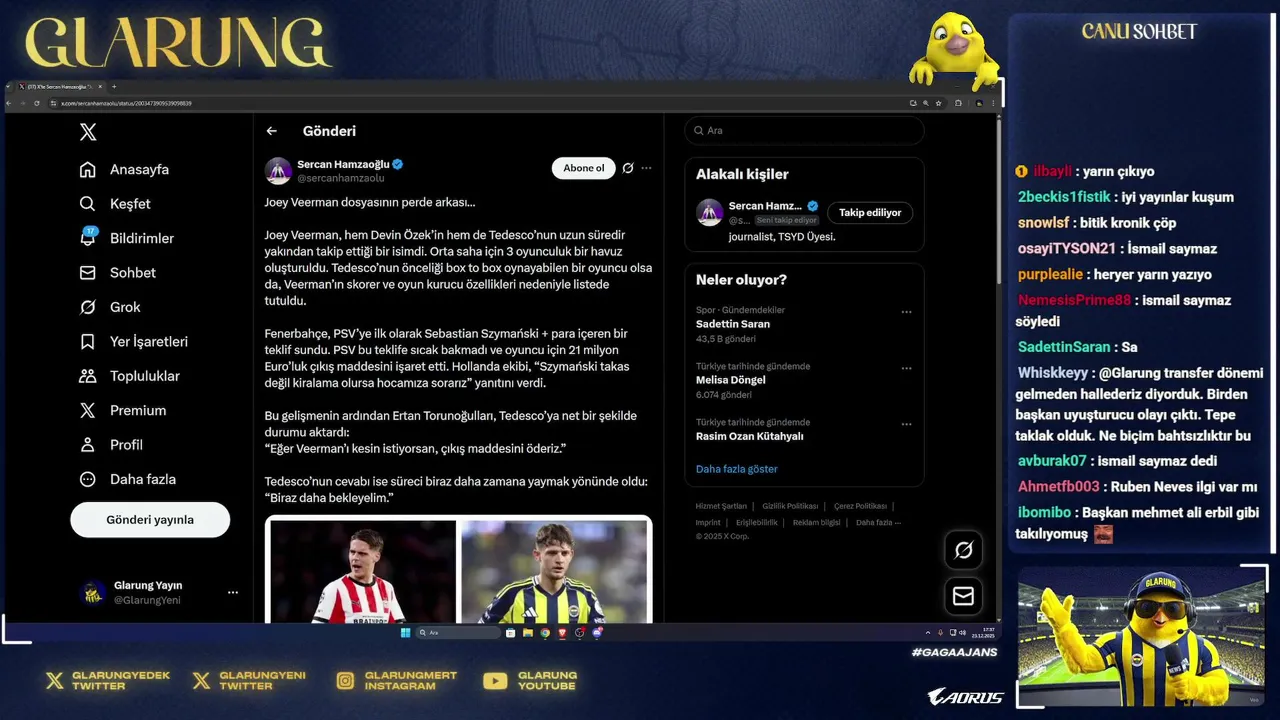Click the sercanhamzaoglu handle on the post
This screenshot has width=1280, height=720.
click(341, 178)
